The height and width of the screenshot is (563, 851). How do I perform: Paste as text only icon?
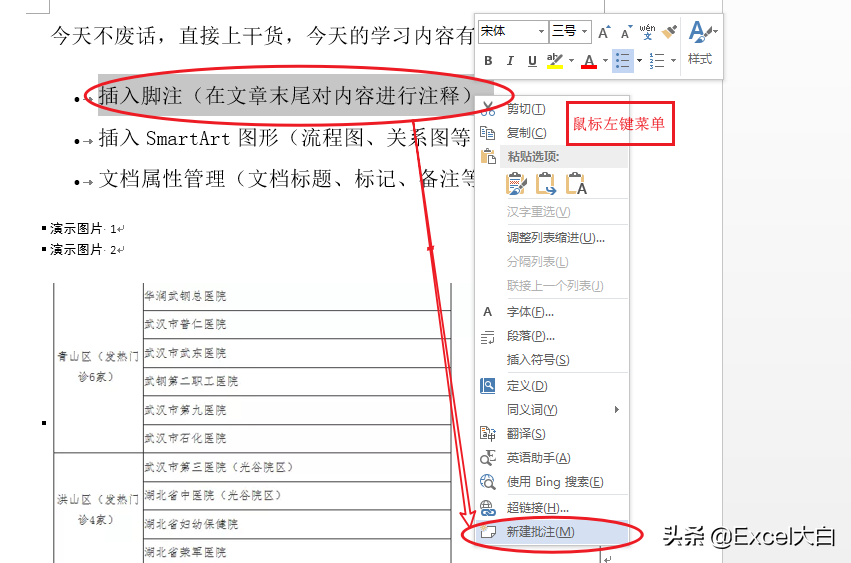(576, 184)
